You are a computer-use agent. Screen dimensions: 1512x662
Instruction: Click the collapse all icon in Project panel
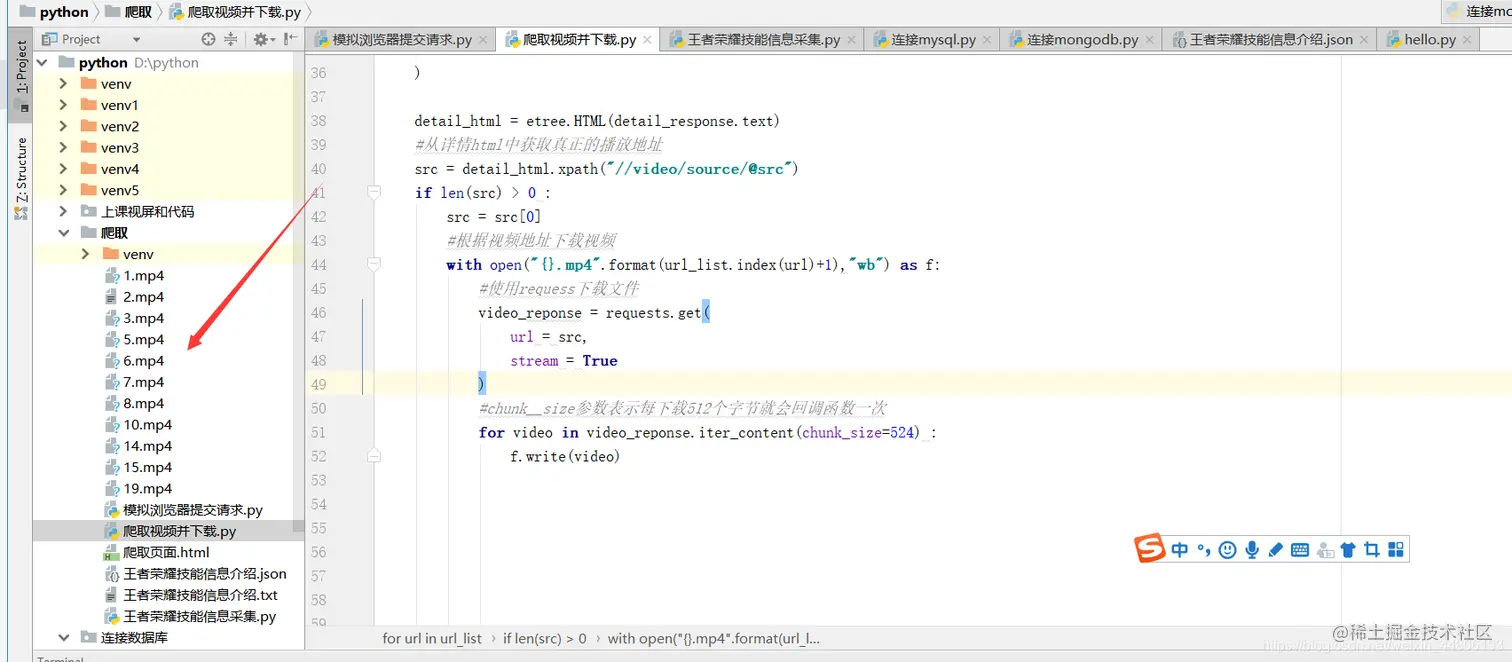[230, 39]
